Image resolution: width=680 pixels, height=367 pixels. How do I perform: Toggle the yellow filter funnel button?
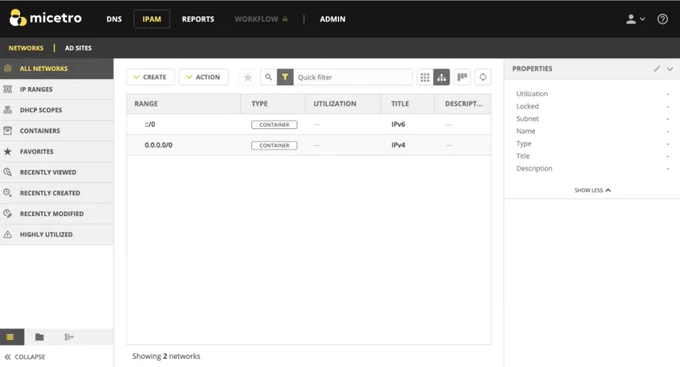285,77
